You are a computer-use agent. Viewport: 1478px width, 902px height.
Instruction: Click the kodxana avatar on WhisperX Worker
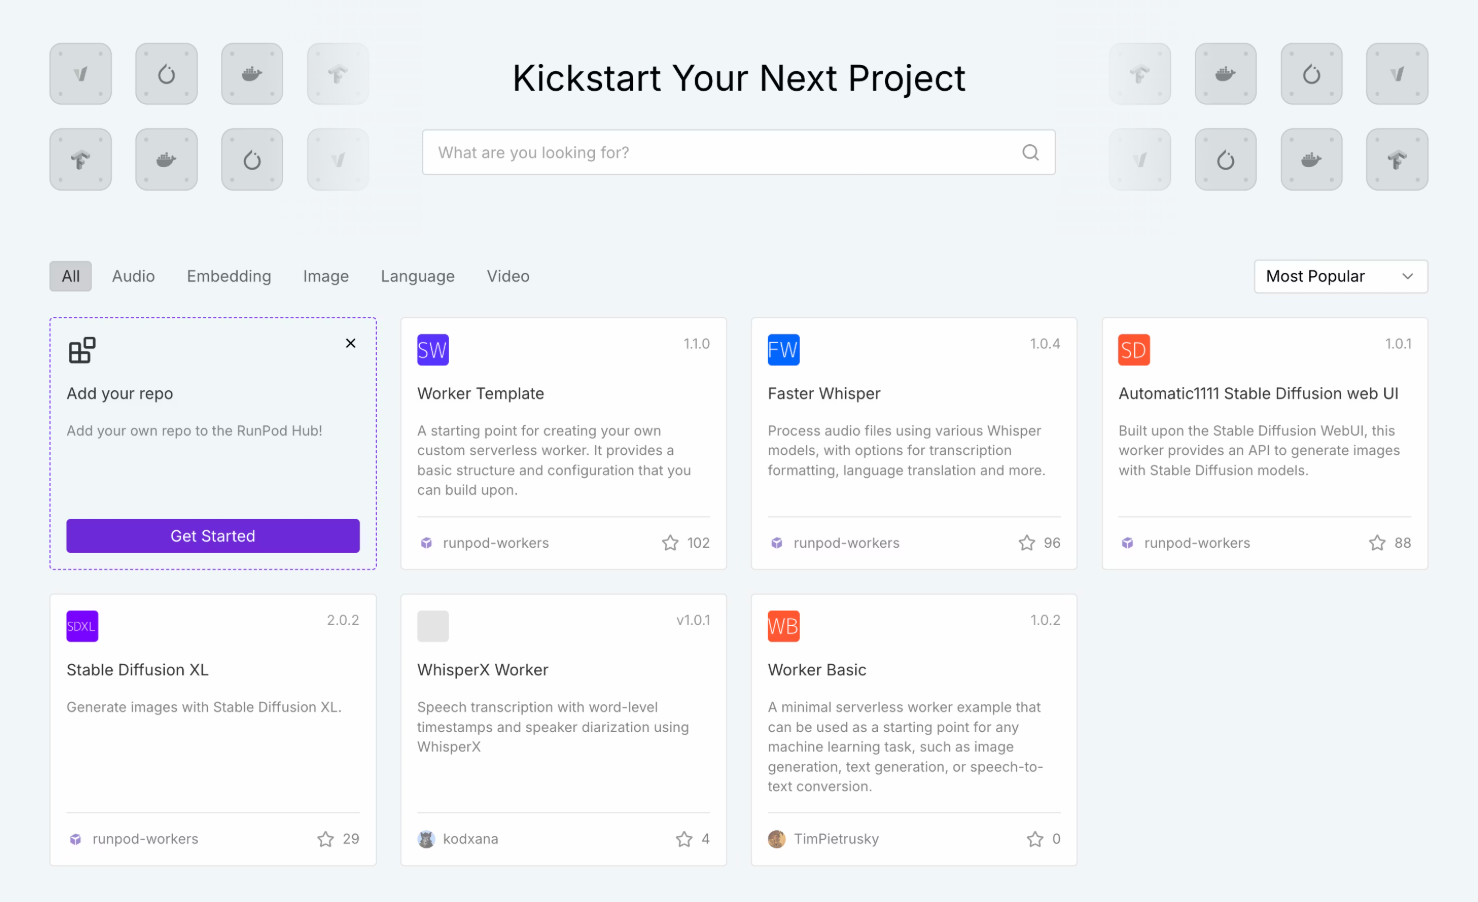point(428,838)
